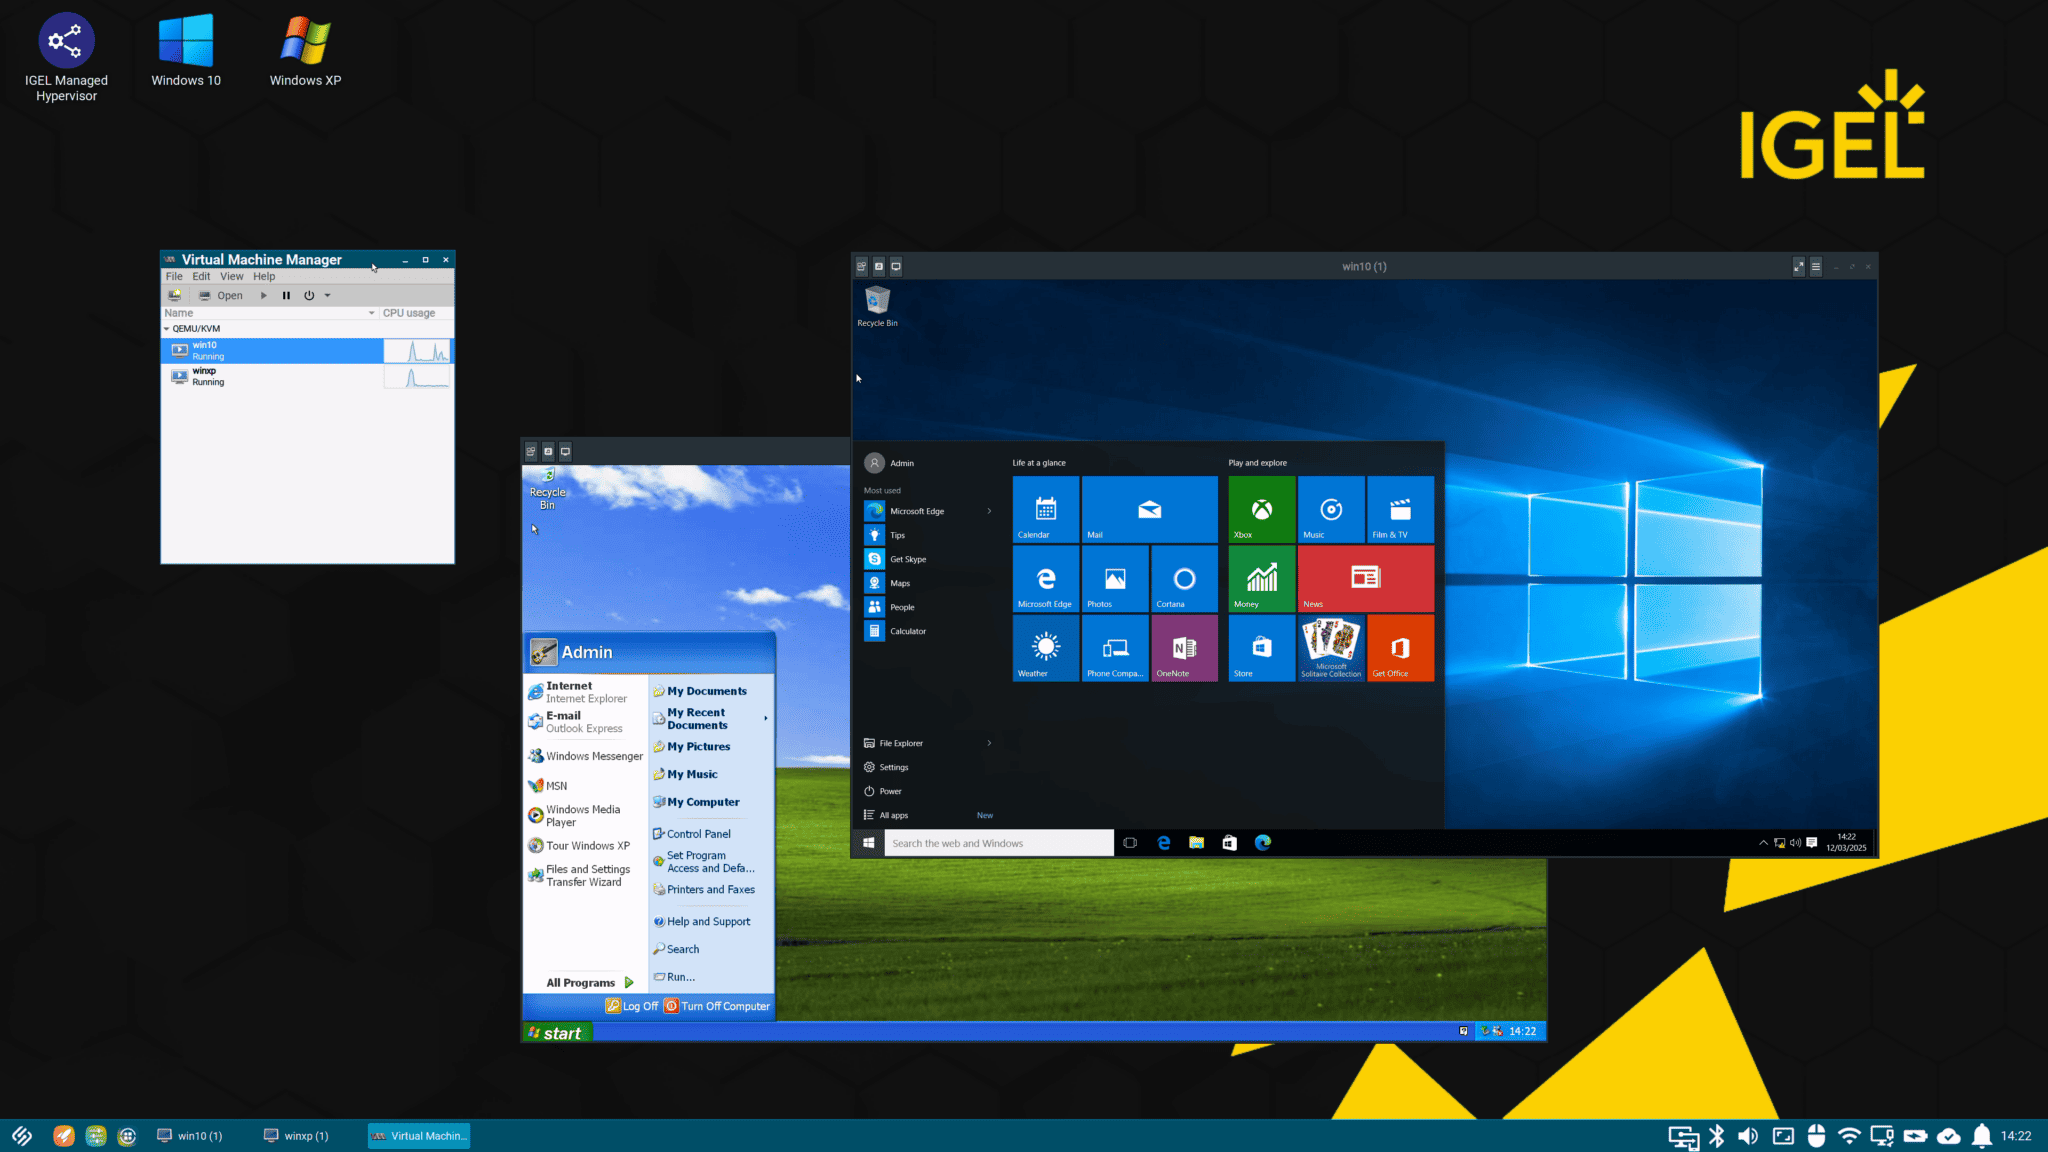The image size is (2048, 1152).
Task: Open the Xbox tile
Action: click(1262, 509)
